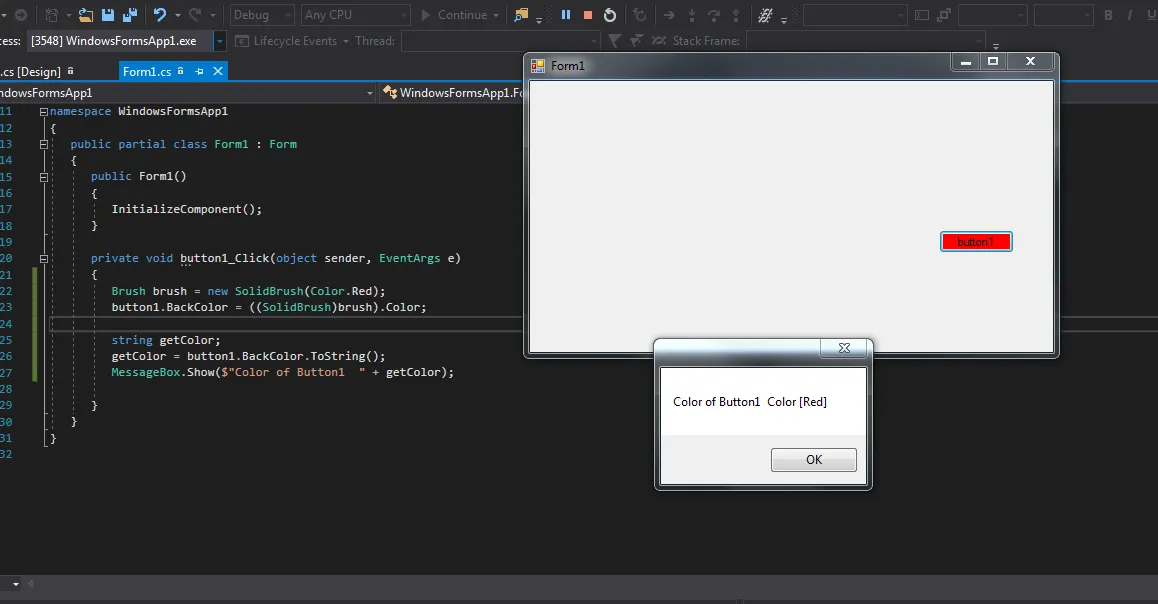Restart the debugging session
The image size is (1158, 604).
610,15
